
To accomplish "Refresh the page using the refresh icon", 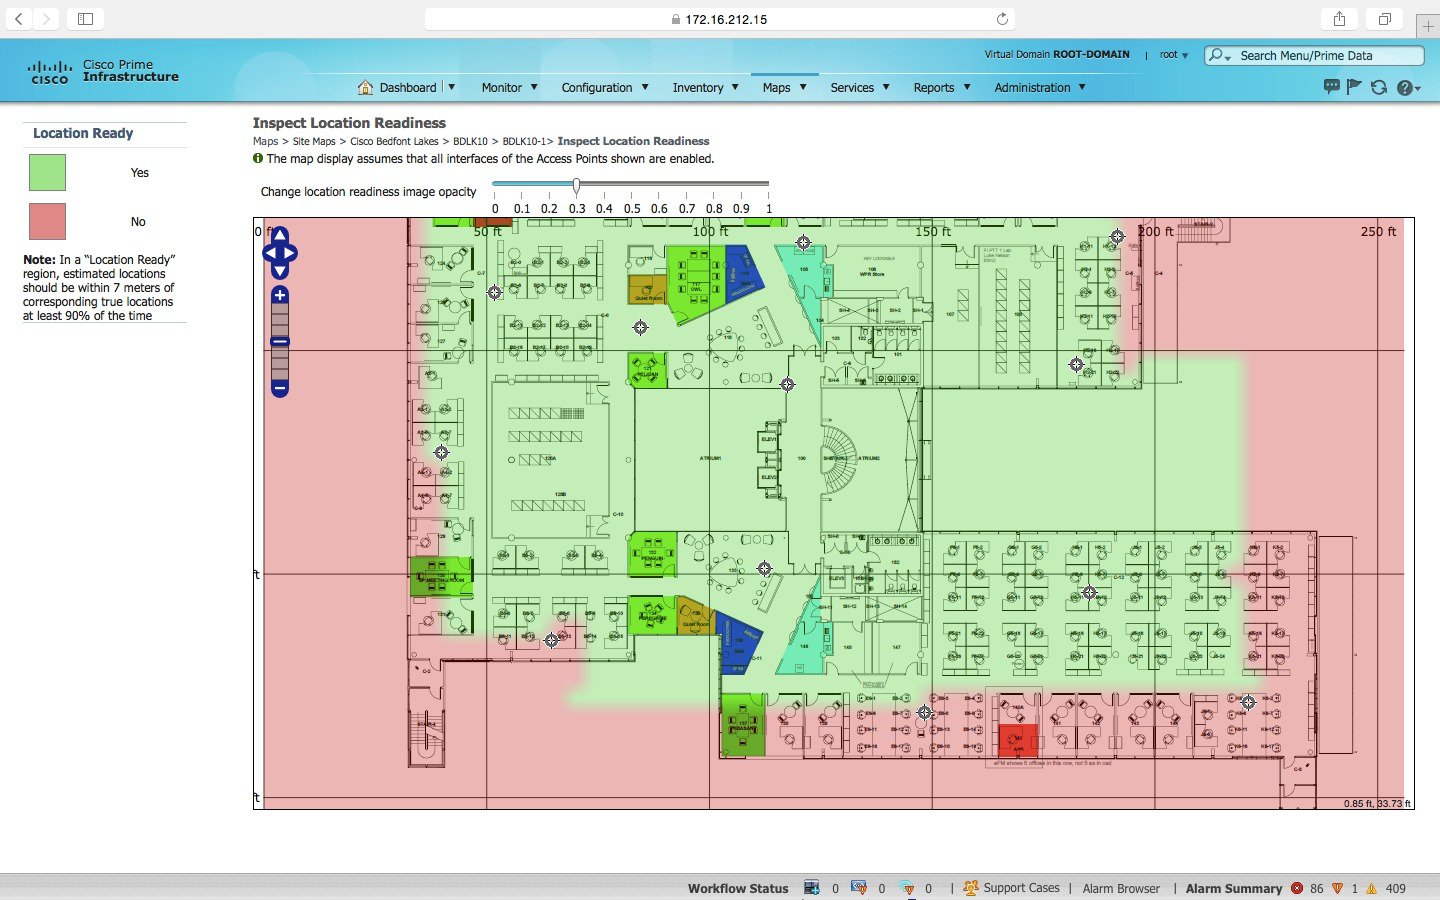I will pos(1380,88).
